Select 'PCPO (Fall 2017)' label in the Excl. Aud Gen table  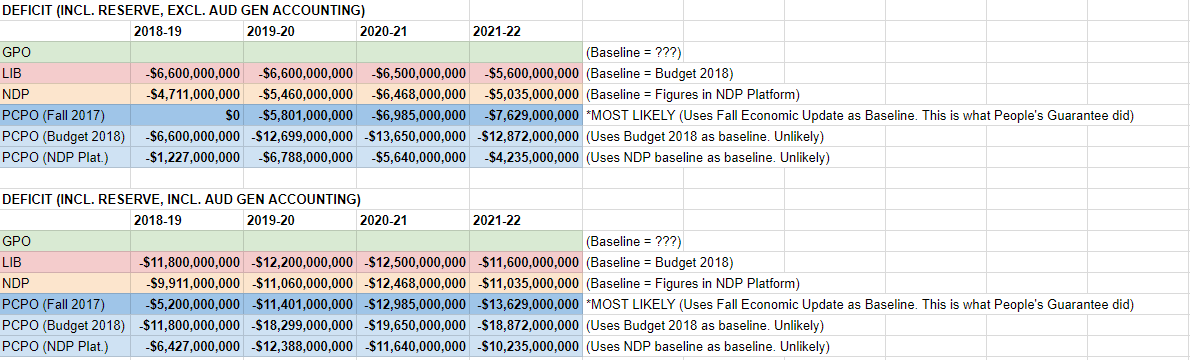pos(65,115)
